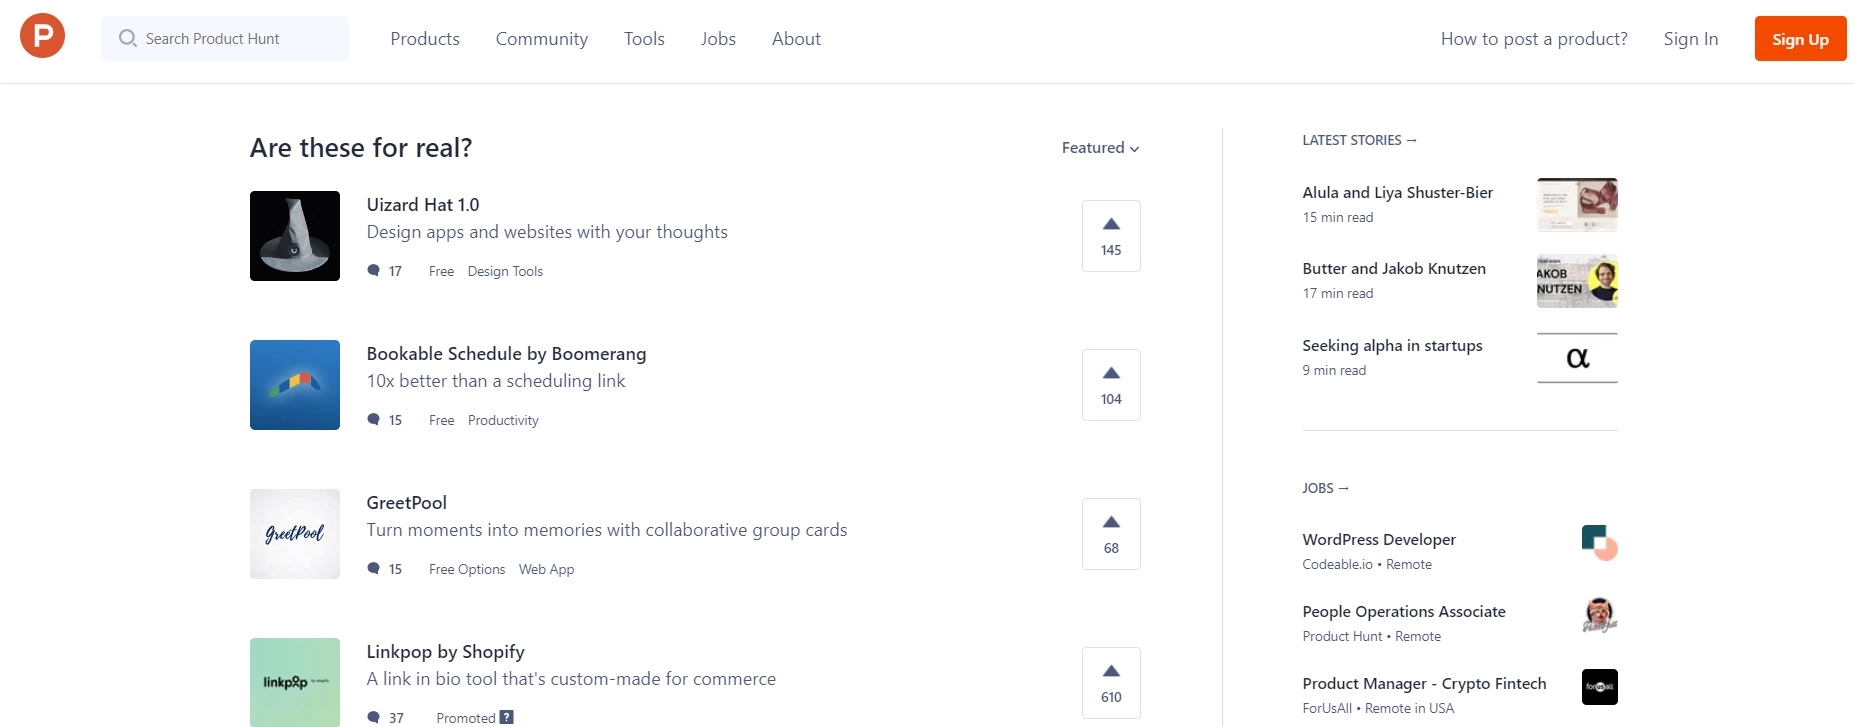
Task: Click the comment bubble icon on GreetPool
Action: (x=372, y=568)
